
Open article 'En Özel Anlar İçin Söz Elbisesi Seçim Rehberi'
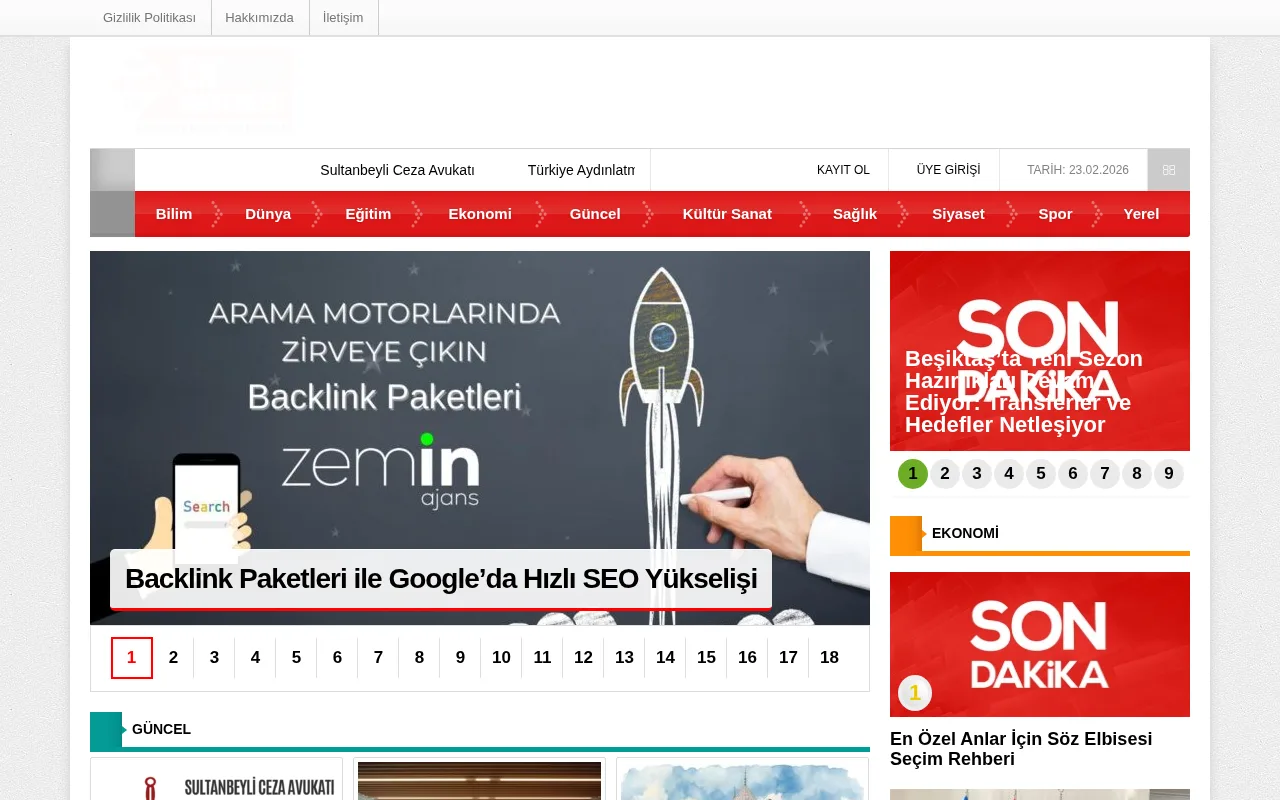point(1021,749)
